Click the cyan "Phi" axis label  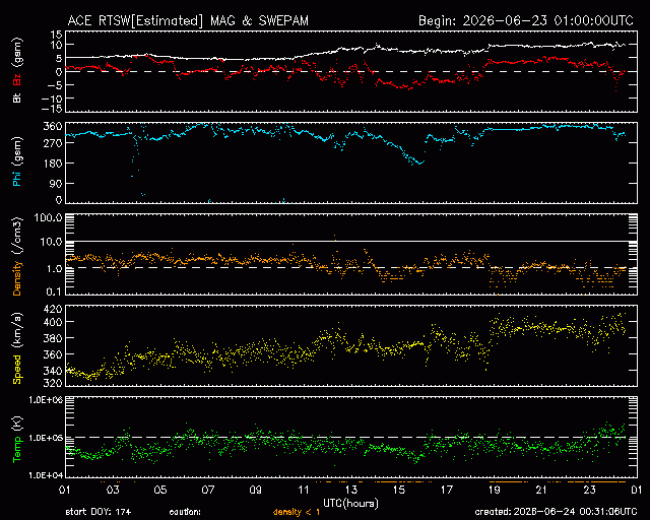coord(17,177)
